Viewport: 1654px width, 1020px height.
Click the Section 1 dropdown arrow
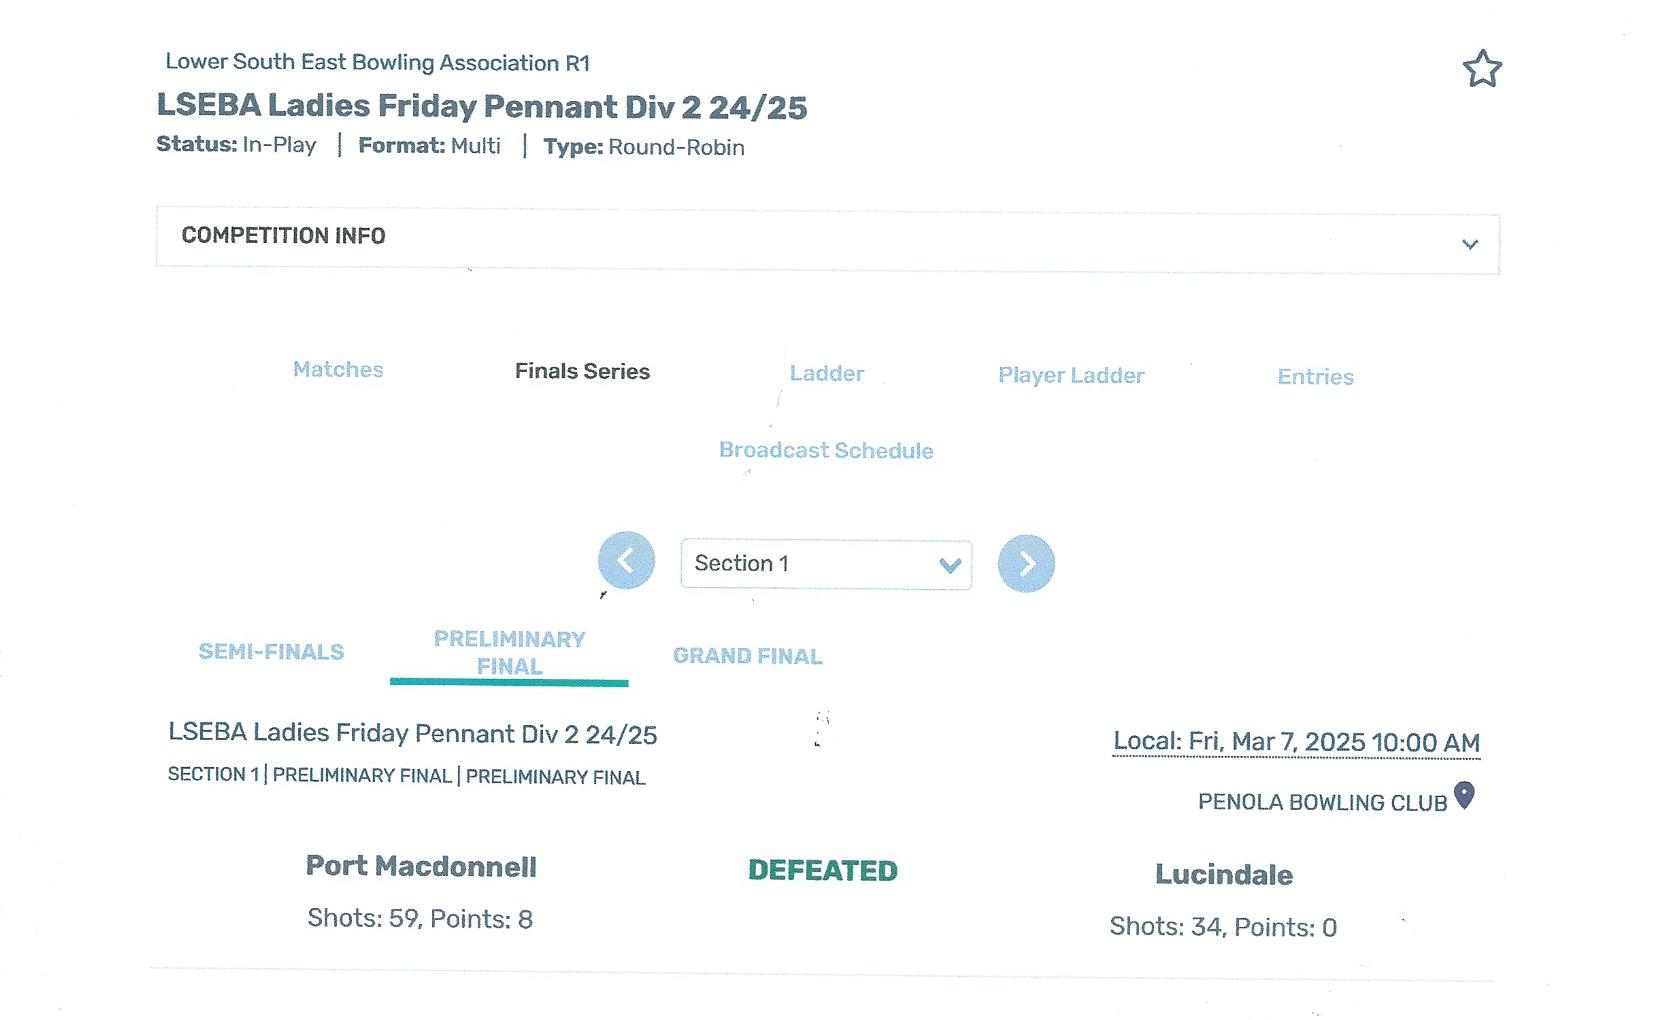(x=950, y=566)
